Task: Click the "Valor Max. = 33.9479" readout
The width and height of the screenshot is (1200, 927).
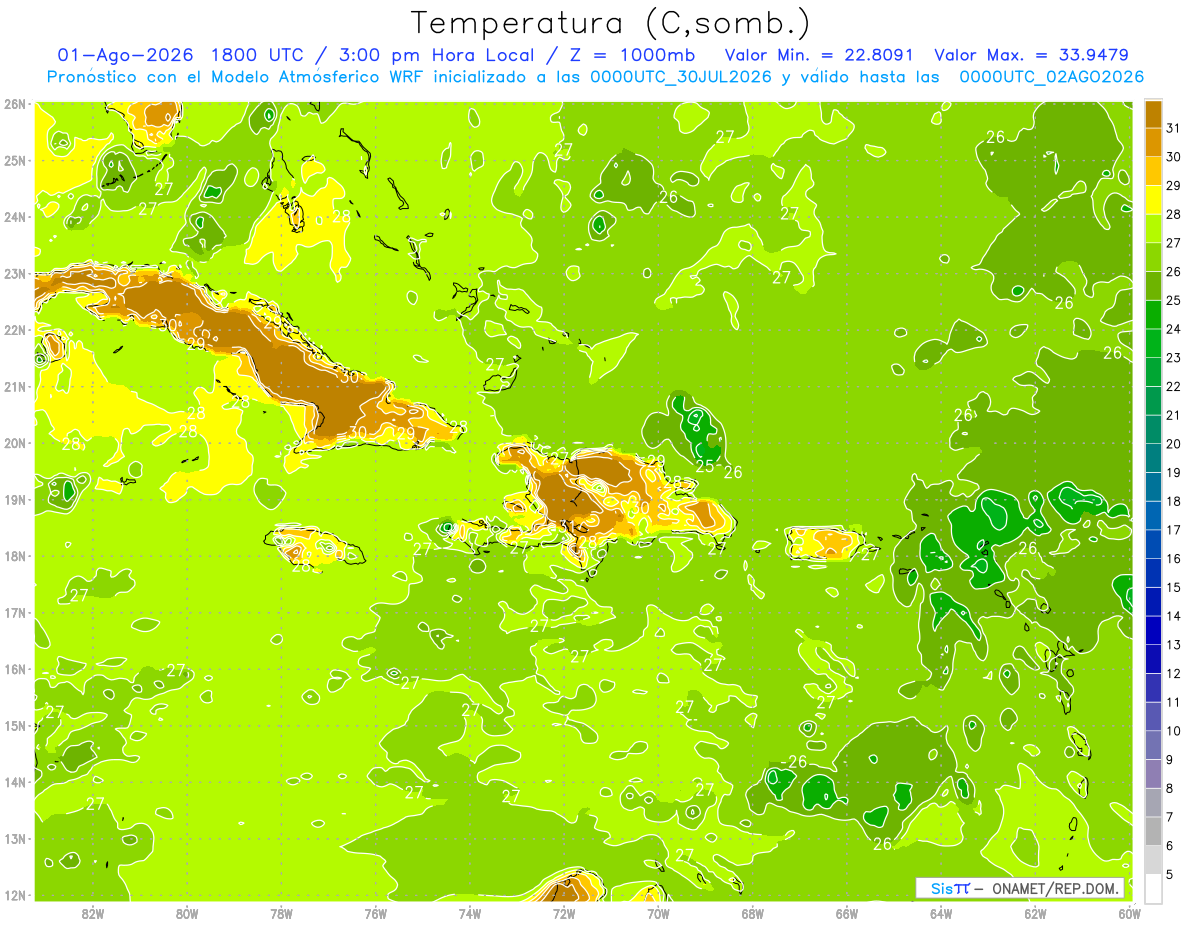Action: click(x=1031, y=55)
